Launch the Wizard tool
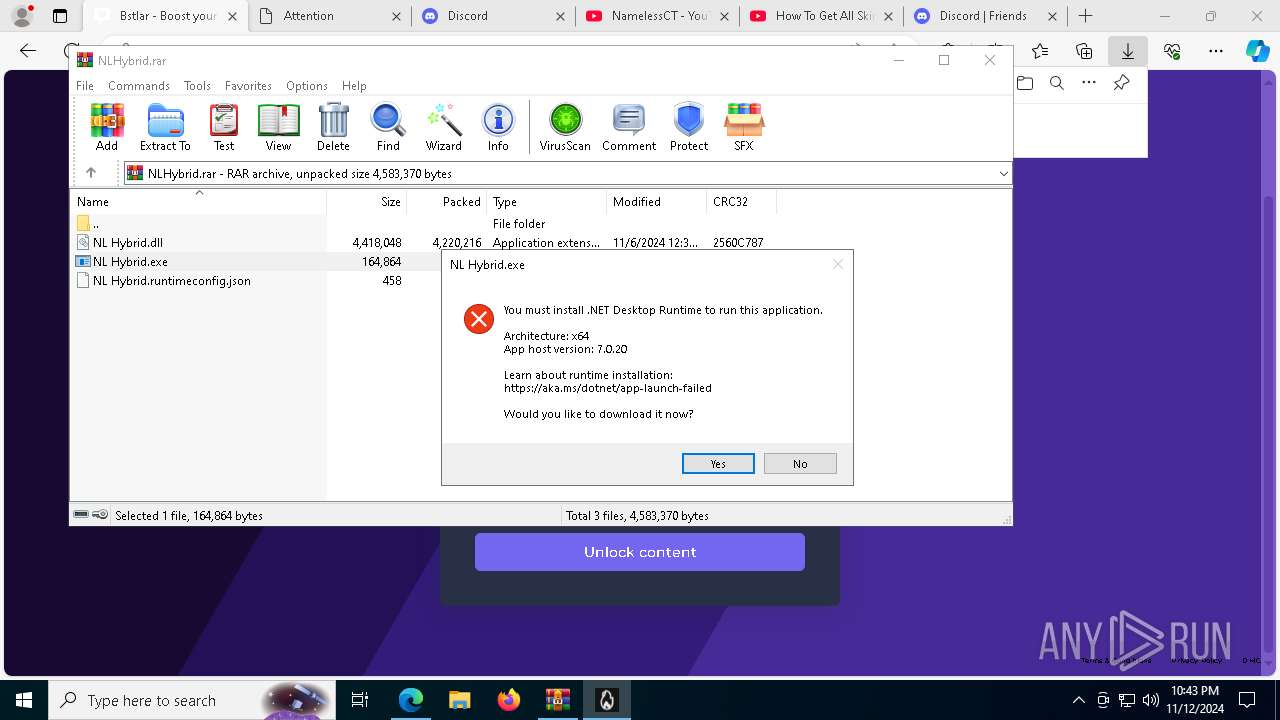This screenshot has height=720, width=1280. (x=443, y=127)
